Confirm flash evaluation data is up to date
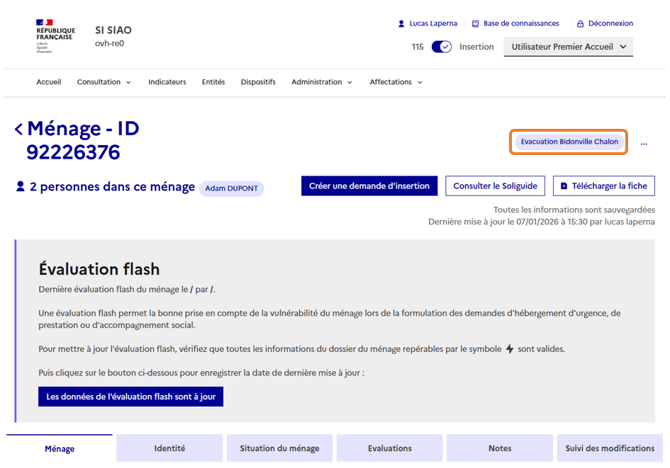The image size is (670, 468). click(130, 397)
